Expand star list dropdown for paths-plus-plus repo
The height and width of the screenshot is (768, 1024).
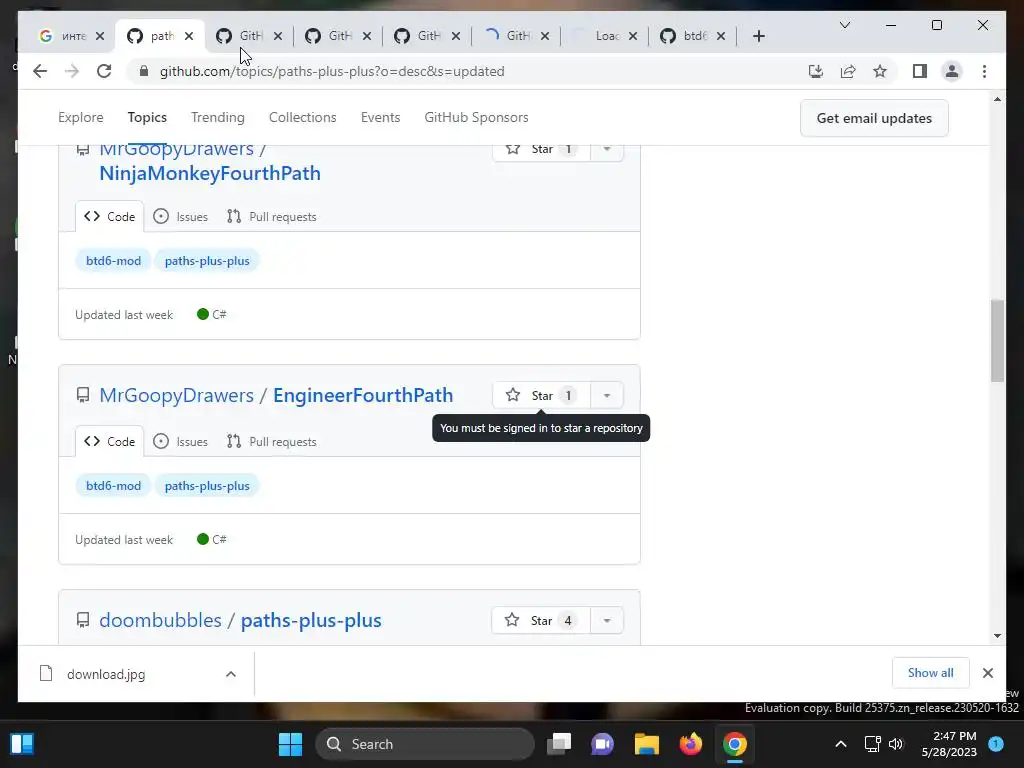(x=607, y=620)
